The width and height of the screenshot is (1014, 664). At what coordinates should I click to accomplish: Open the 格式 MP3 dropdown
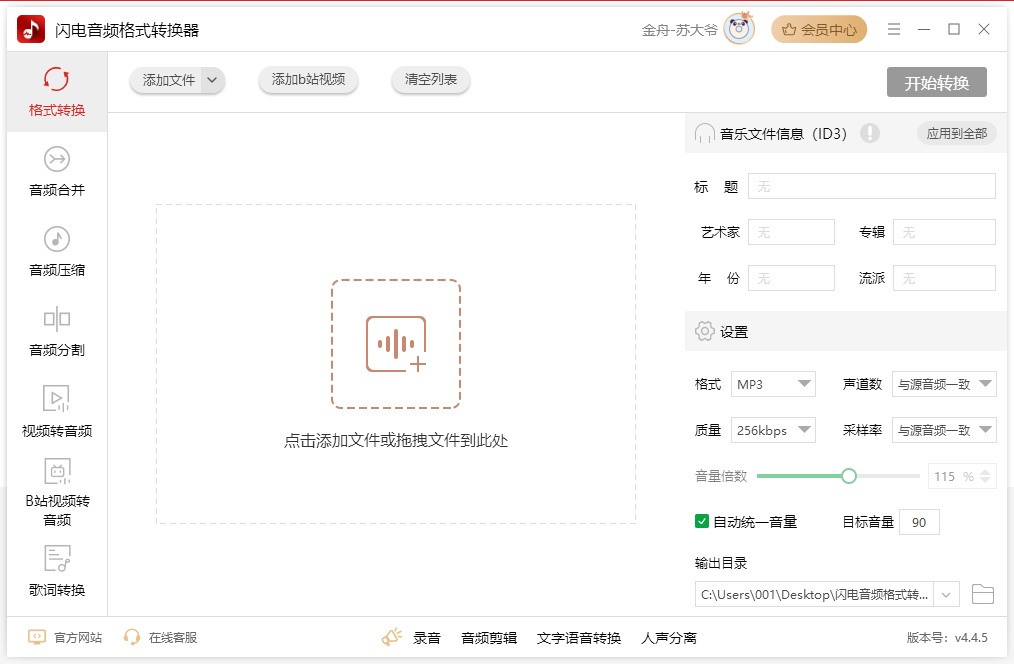click(773, 384)
